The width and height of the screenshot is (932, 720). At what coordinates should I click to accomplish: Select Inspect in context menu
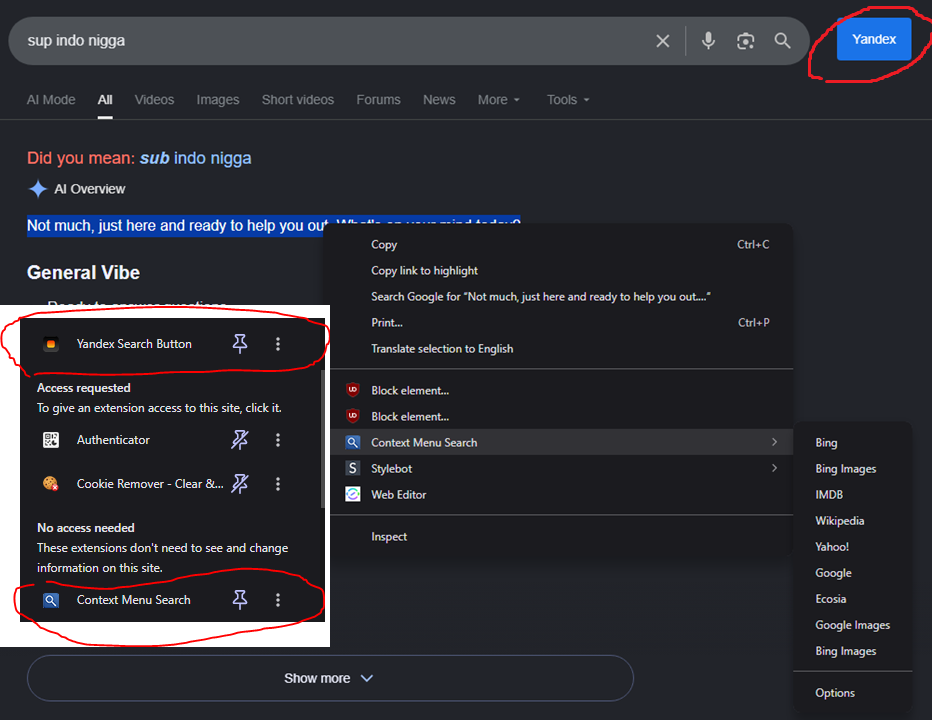pyautogui.click(x=559, y=537)
